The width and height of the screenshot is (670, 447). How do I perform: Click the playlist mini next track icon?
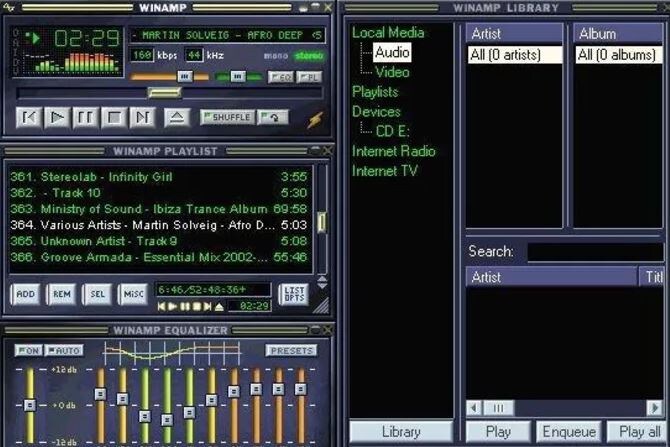point(207,306)
